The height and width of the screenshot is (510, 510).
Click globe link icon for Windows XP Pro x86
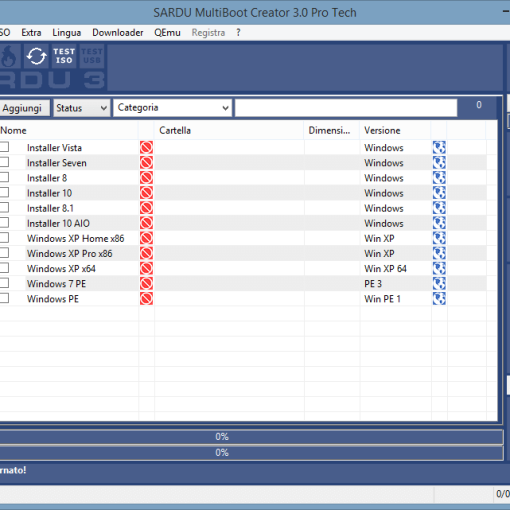pos(439,253)
